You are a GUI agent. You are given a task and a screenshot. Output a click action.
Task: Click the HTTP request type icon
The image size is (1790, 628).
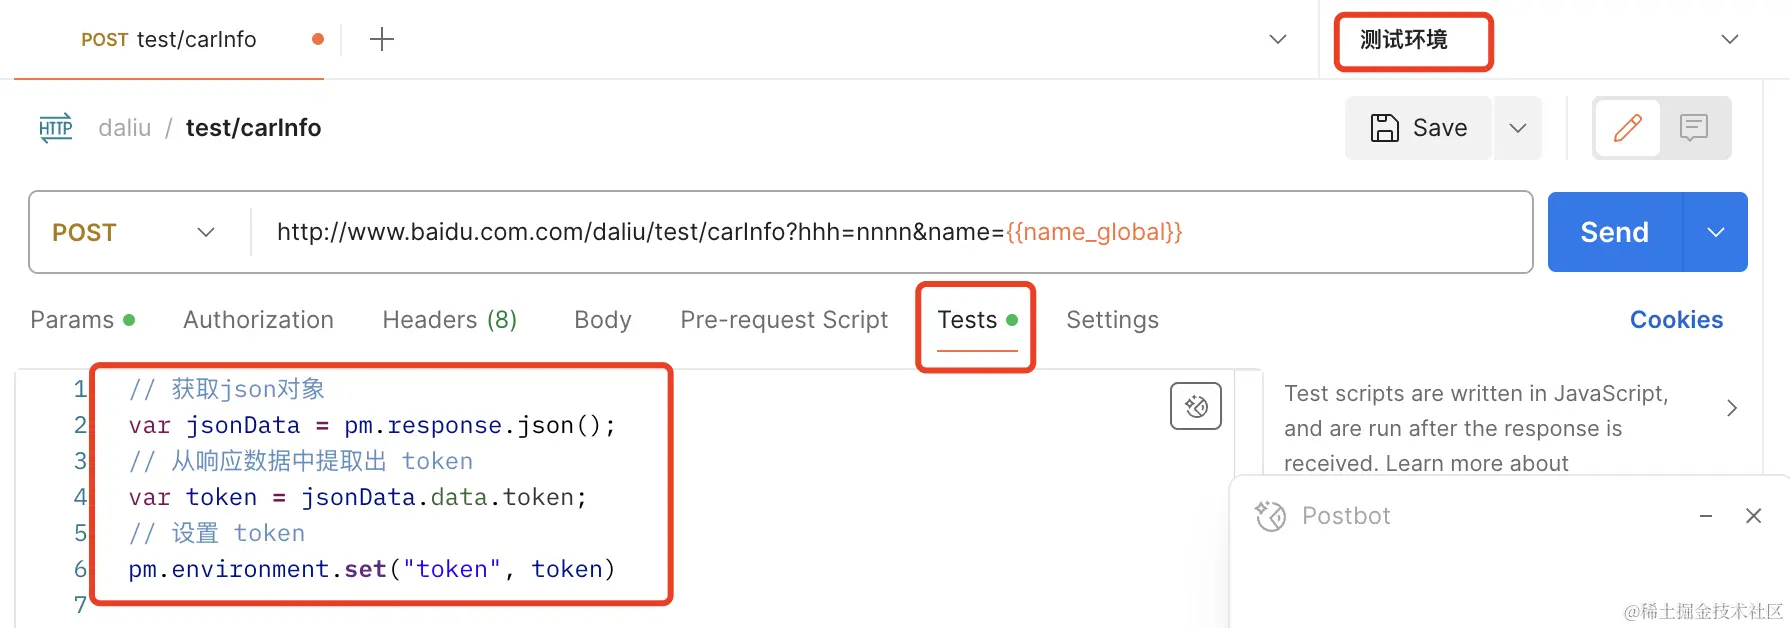coord(56,128)
